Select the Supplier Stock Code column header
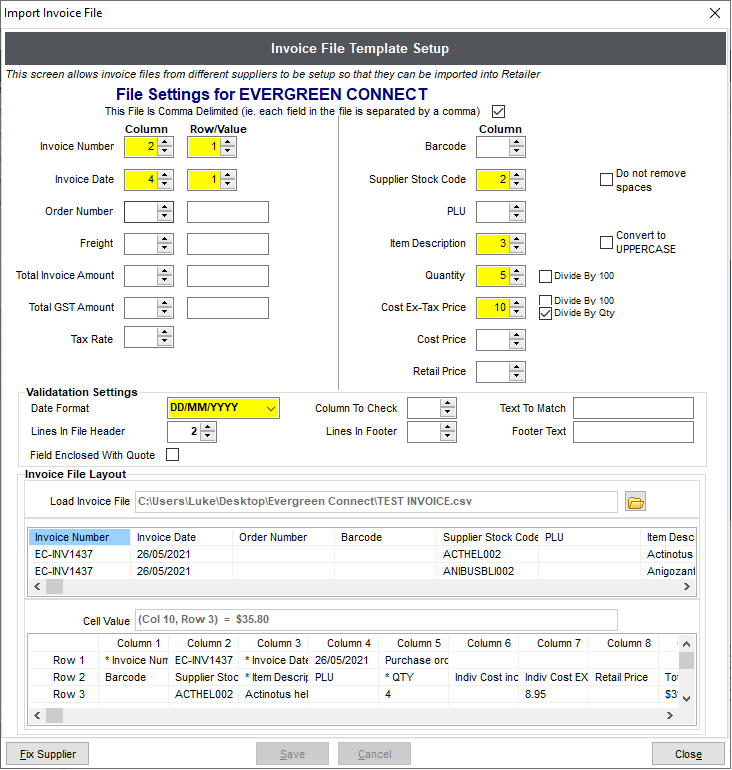This screenshot has width=732, height=770. tap(488, 537)
